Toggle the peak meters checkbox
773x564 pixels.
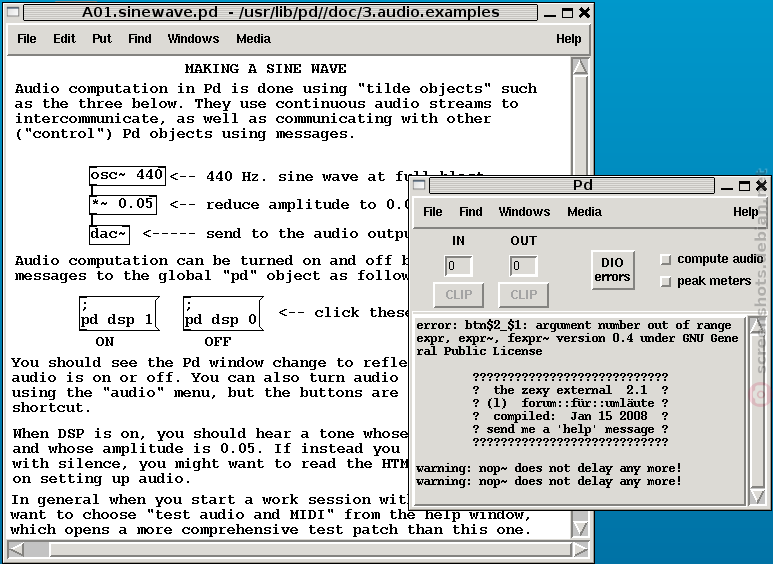click(x=666, y=281)
